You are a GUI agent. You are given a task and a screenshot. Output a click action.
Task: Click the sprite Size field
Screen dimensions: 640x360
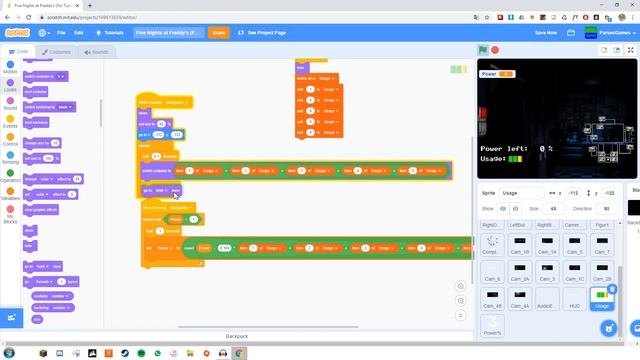(x=553, y=209)
